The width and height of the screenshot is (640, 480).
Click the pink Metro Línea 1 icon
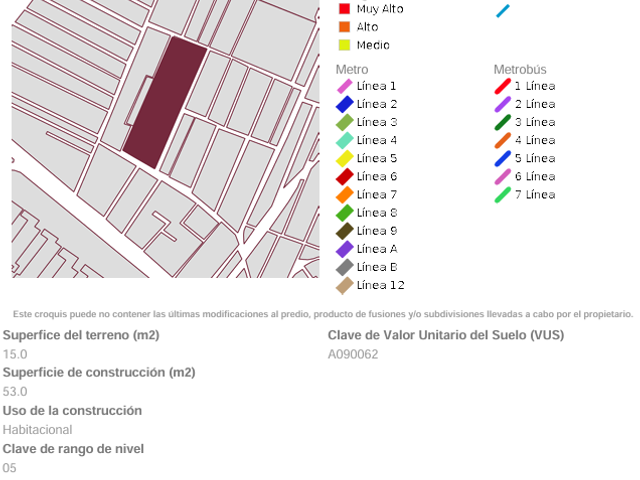point(344,86)
